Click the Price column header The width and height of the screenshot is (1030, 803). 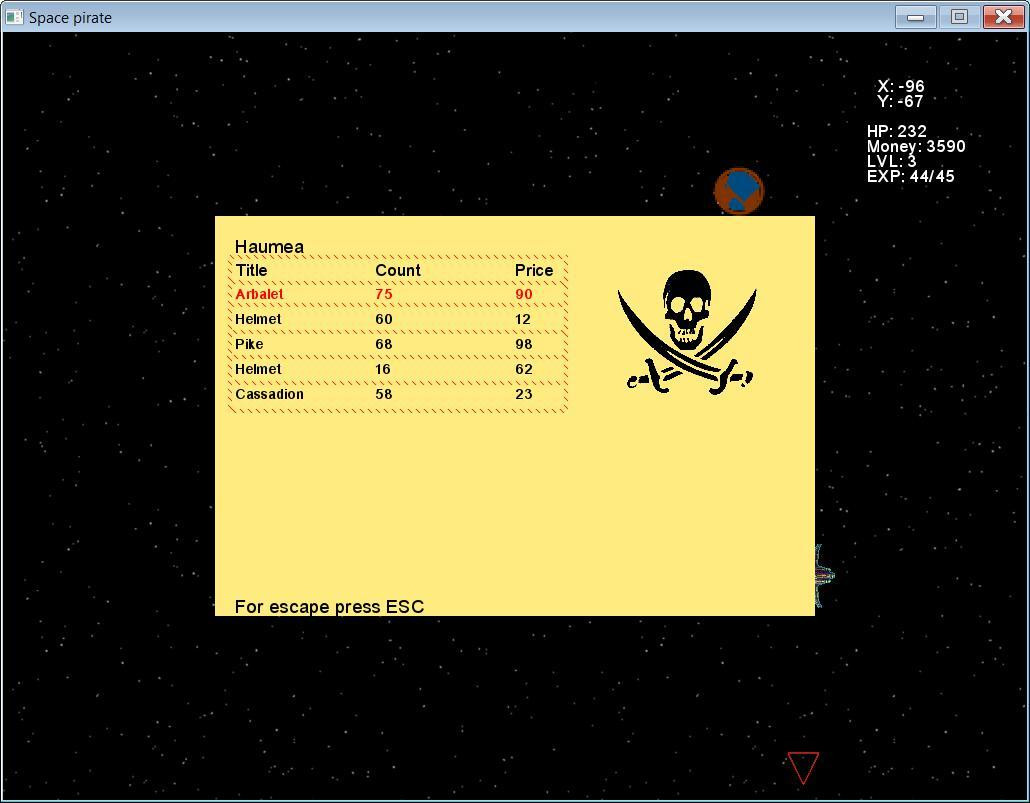coord(534,270)
